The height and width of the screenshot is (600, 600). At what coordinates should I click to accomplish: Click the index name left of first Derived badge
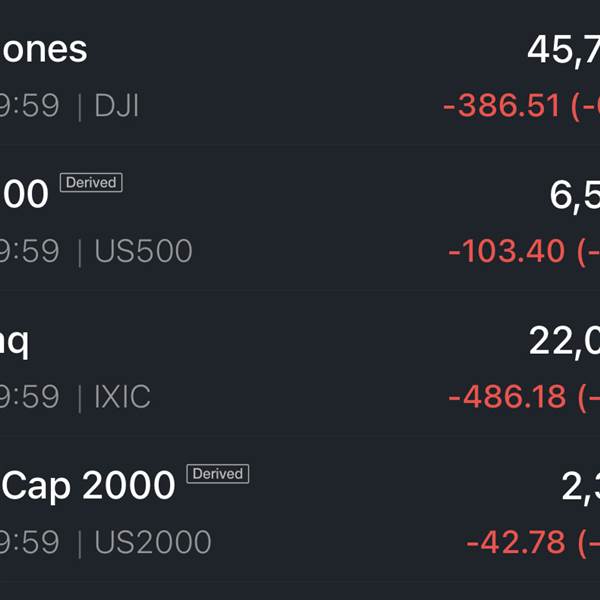coord(24,195)
